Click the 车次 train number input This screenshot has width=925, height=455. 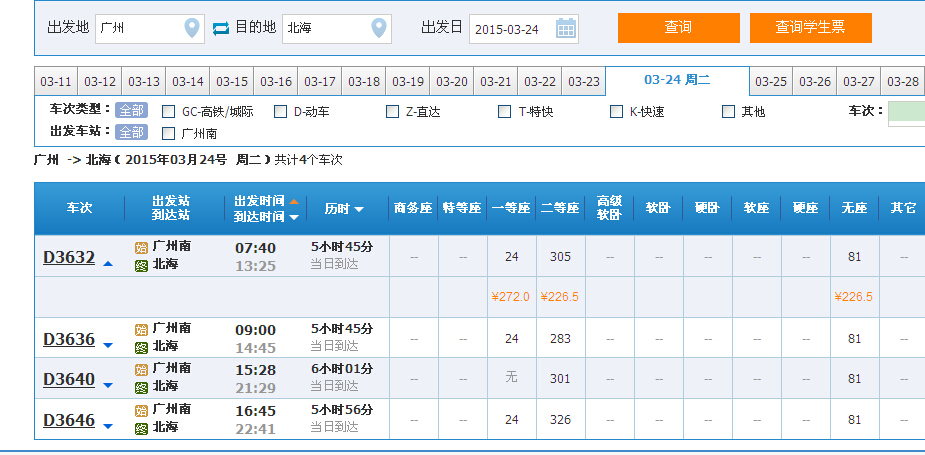[x=907, y=114]
